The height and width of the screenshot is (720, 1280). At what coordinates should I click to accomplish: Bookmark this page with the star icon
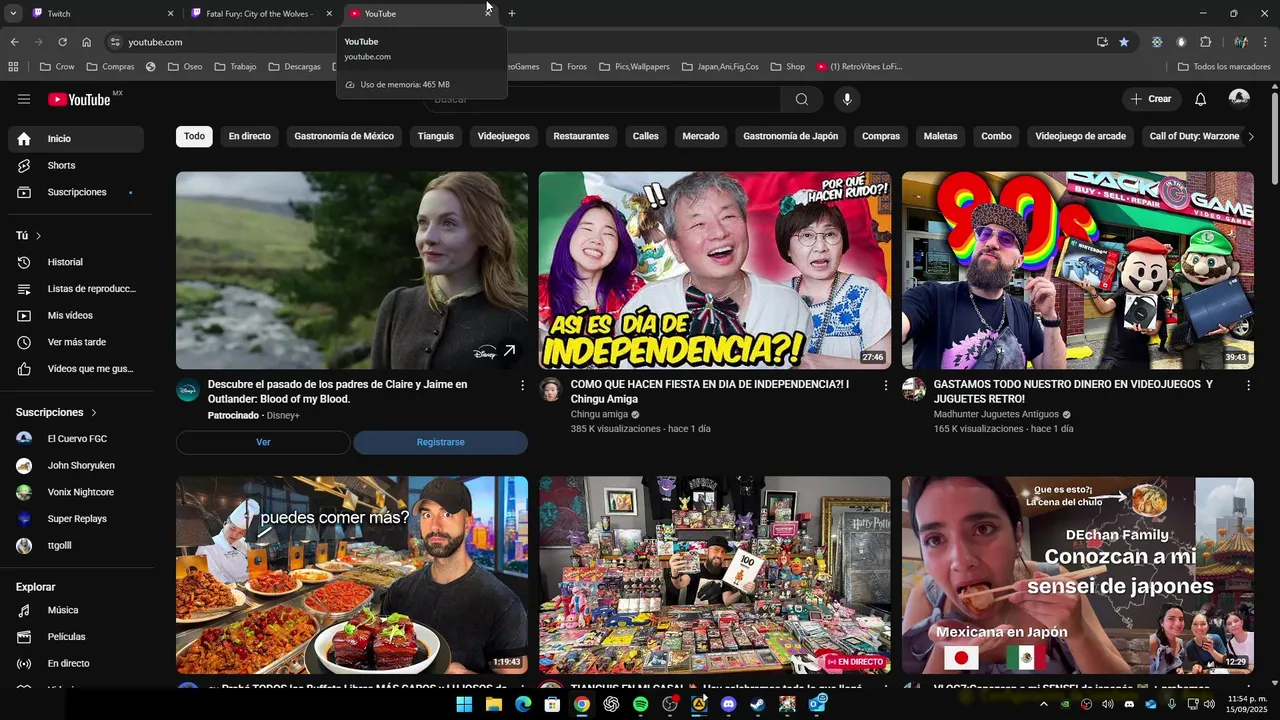[x=1124, y=42]
